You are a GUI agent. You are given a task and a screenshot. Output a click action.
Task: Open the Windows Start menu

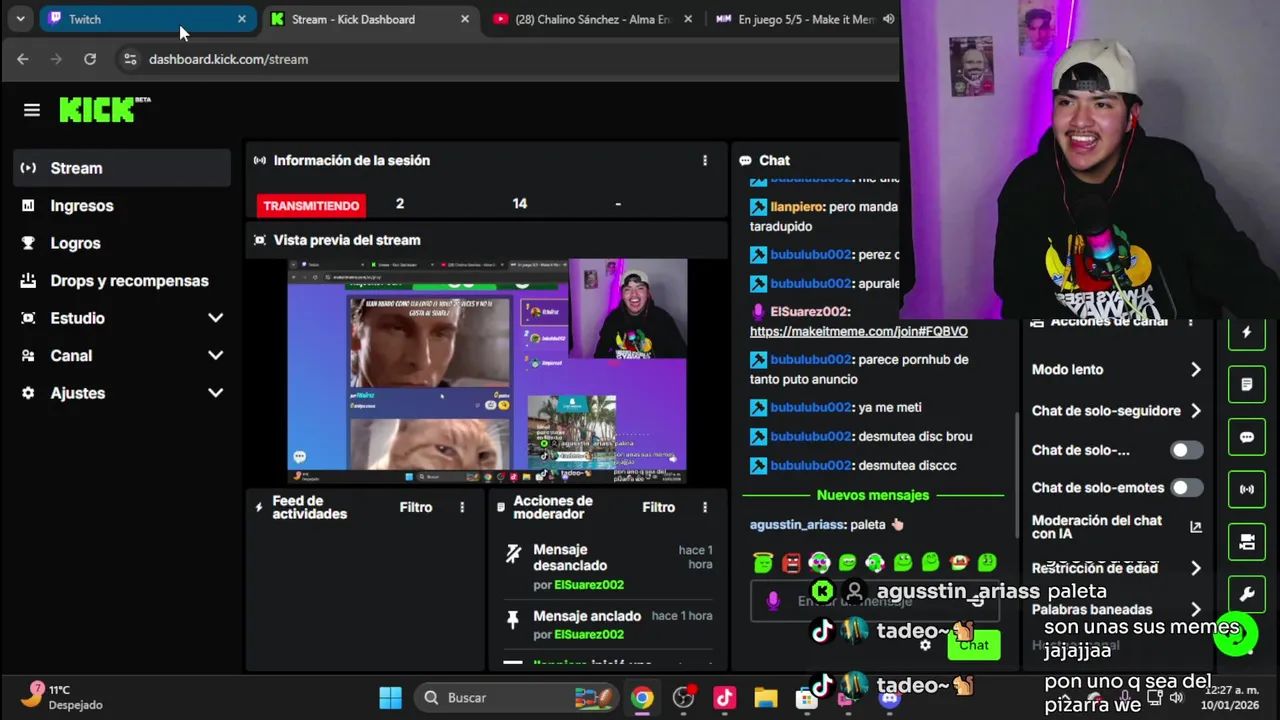pos(391,698)
